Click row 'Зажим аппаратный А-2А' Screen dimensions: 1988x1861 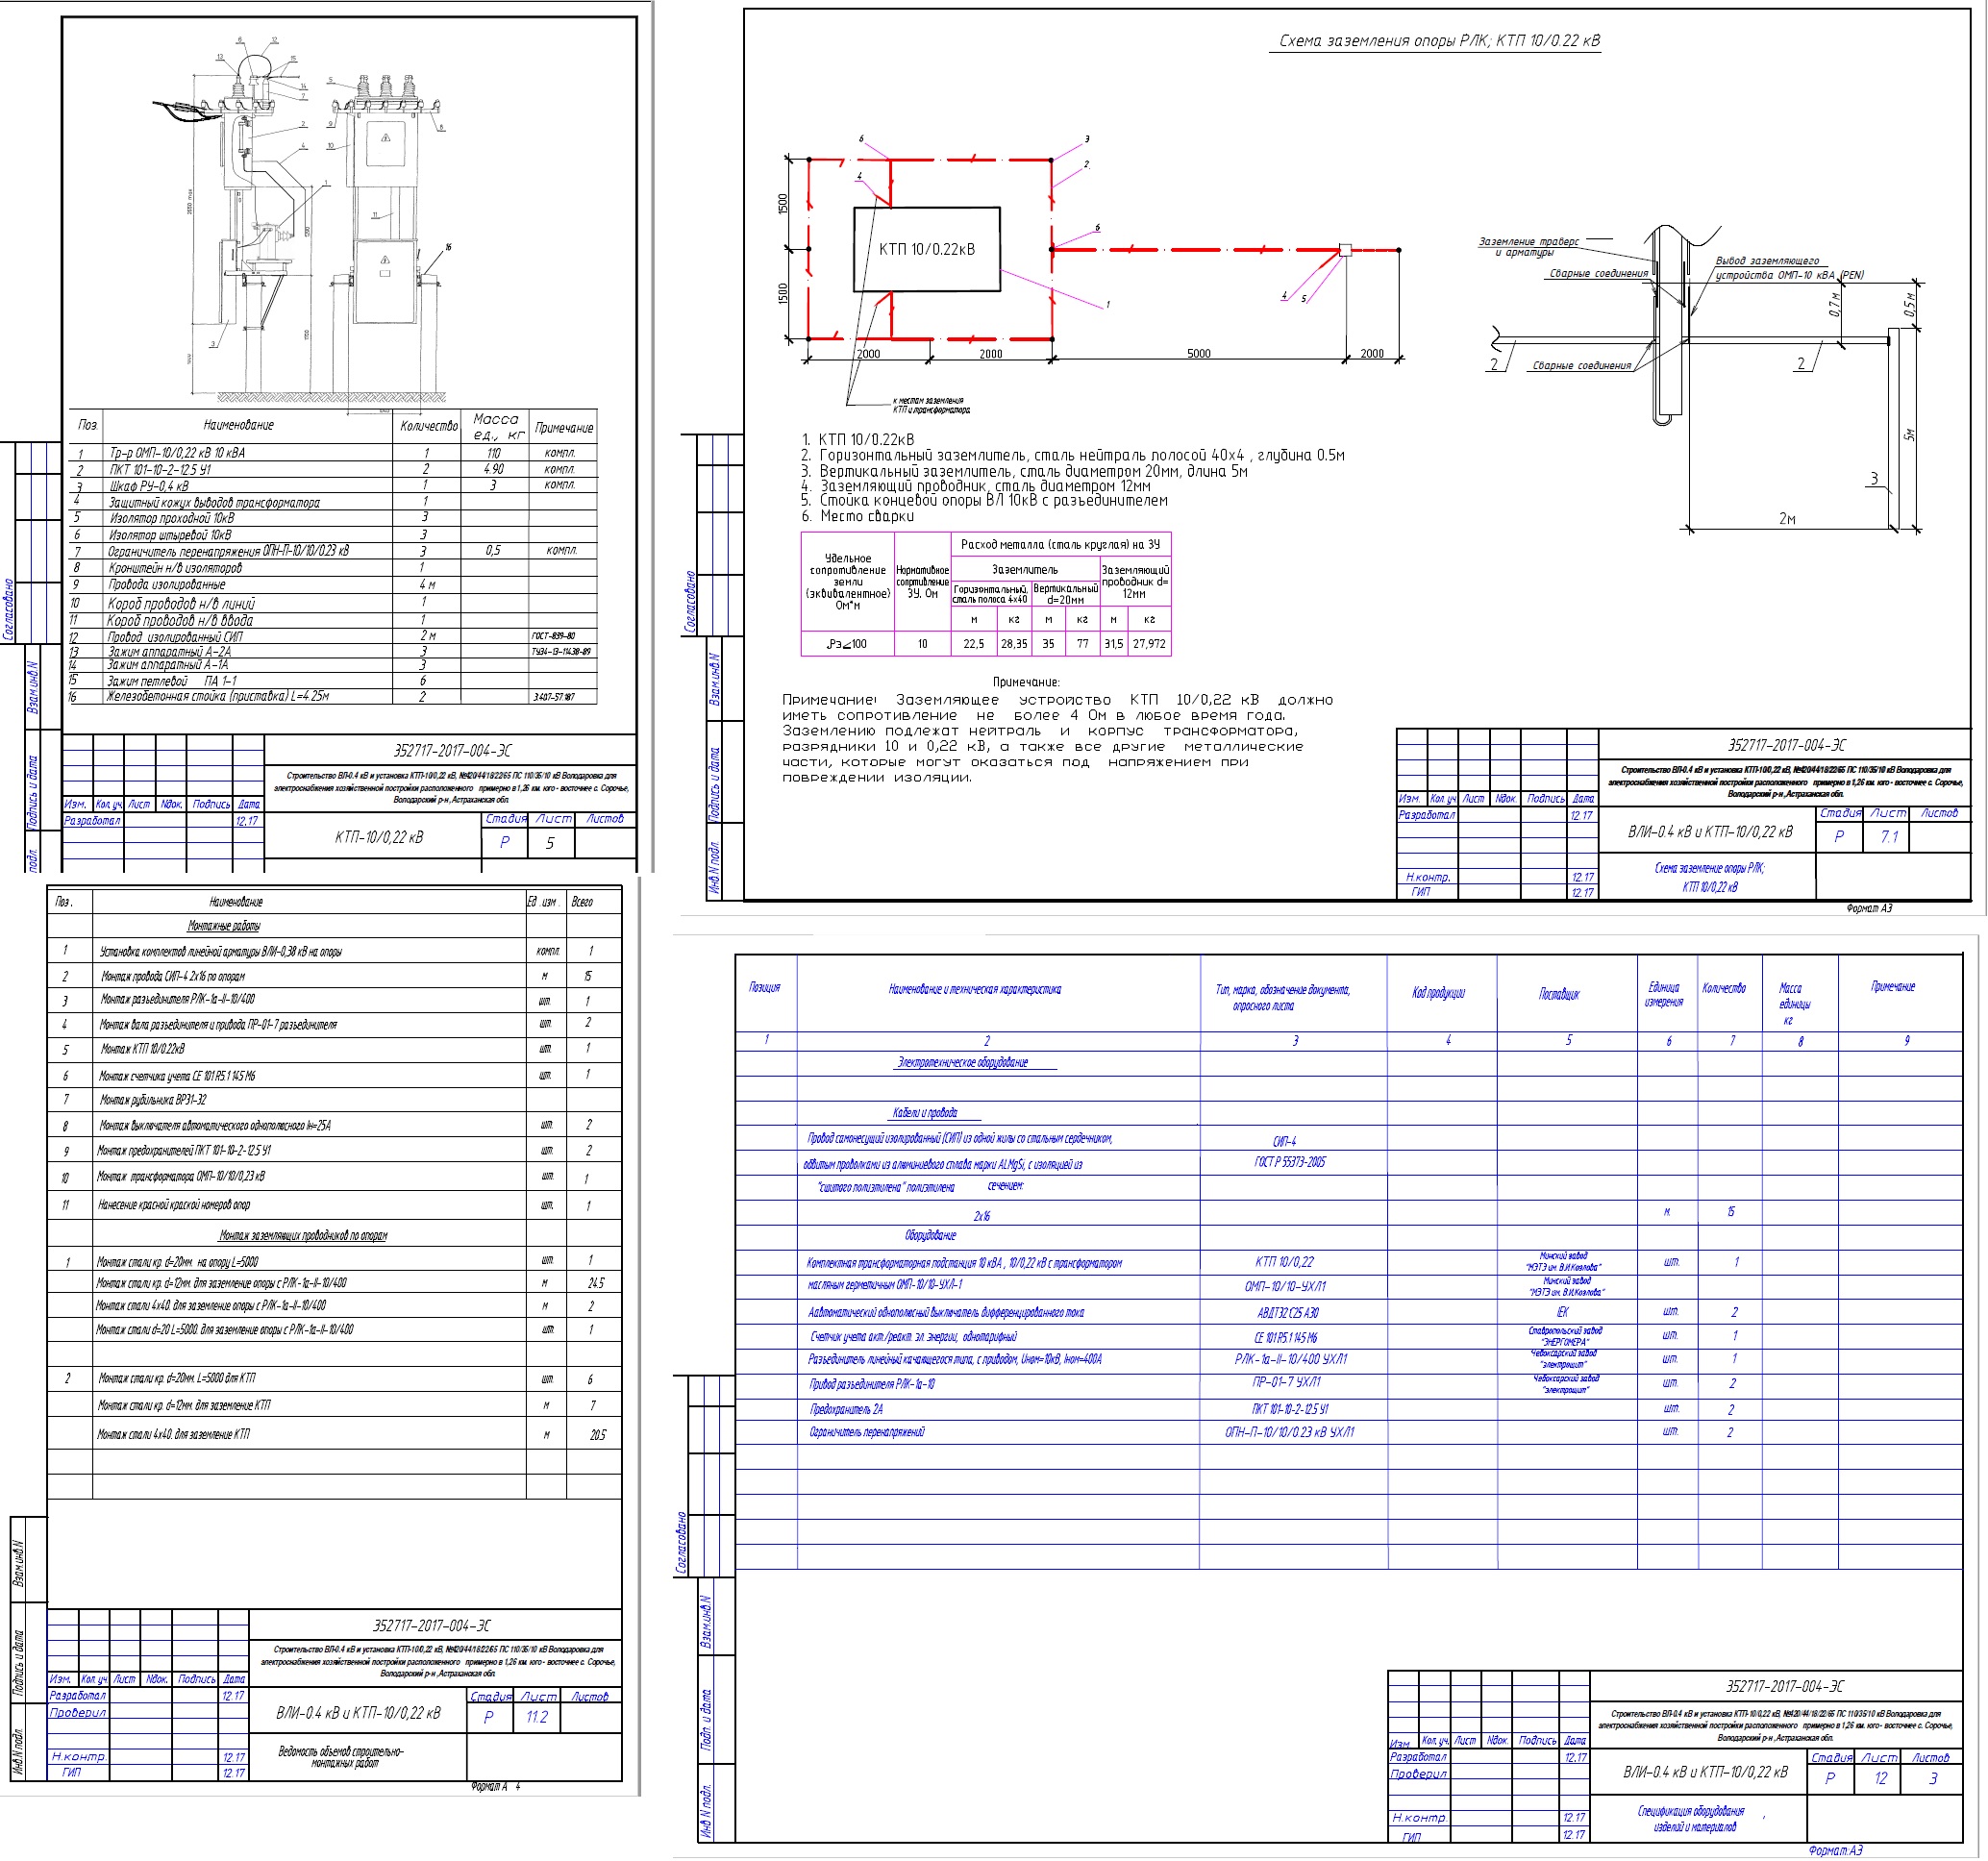pyautogui.click(x=333, y=651)
